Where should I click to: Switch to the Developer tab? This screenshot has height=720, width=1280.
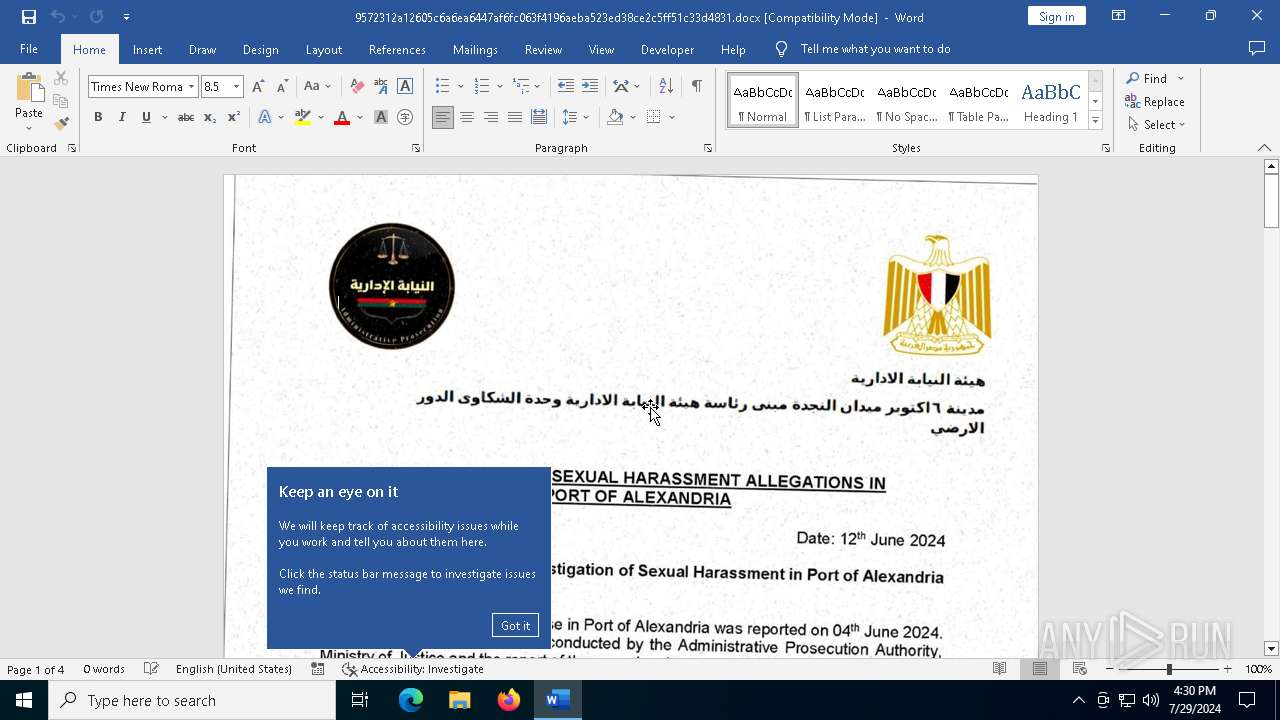point(667,49)
